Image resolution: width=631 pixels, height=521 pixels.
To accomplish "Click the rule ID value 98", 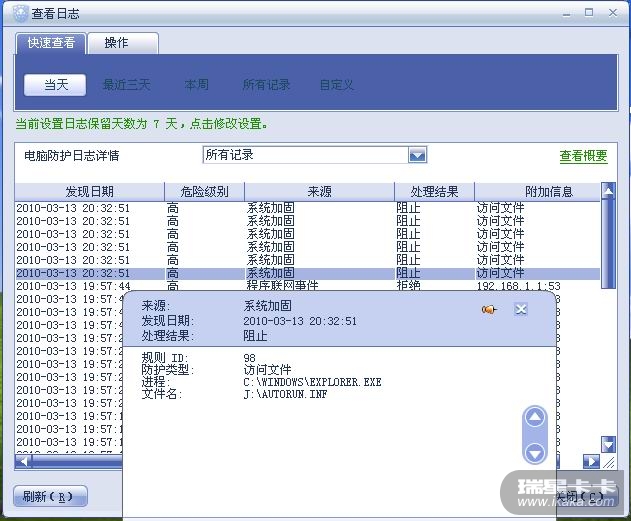I will pos(250,358).
